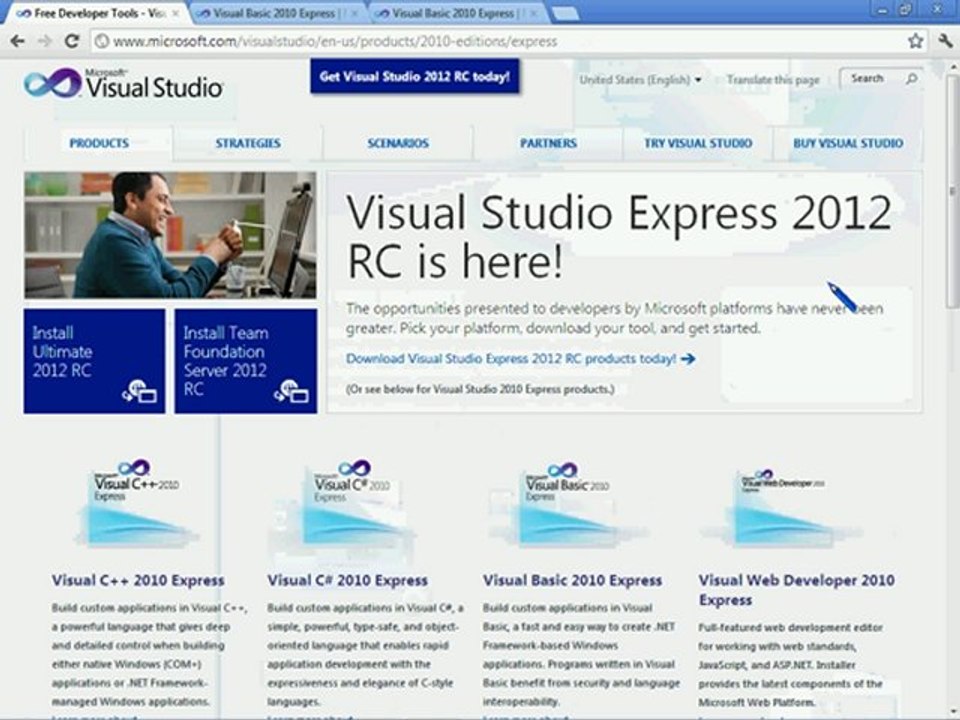Open the United States (English) dropdown
This screenshot has height=720, width=960.
(640, 80)
